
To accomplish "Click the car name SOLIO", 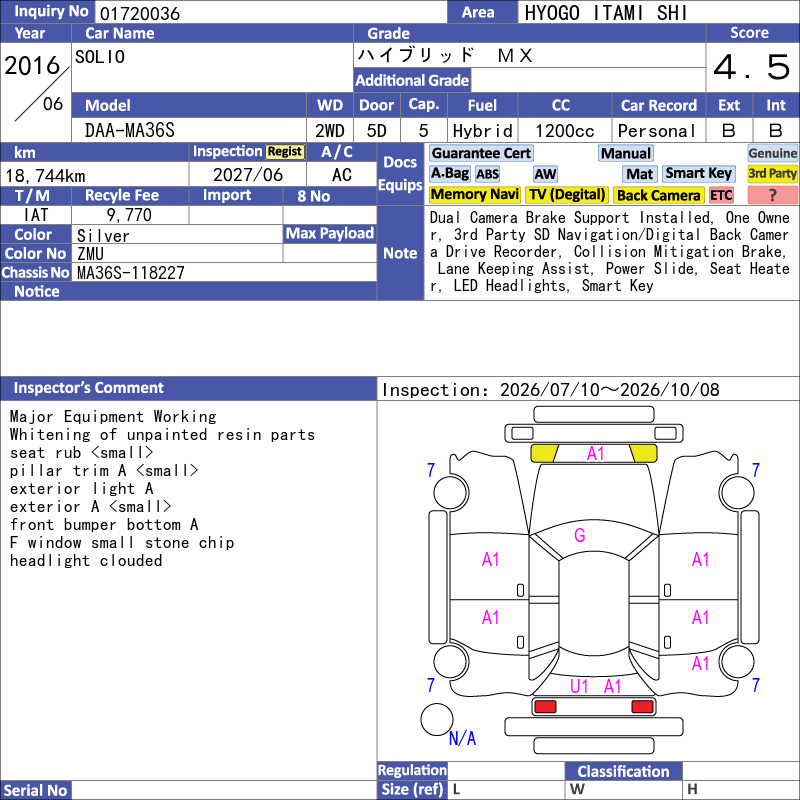I will 100,57.
